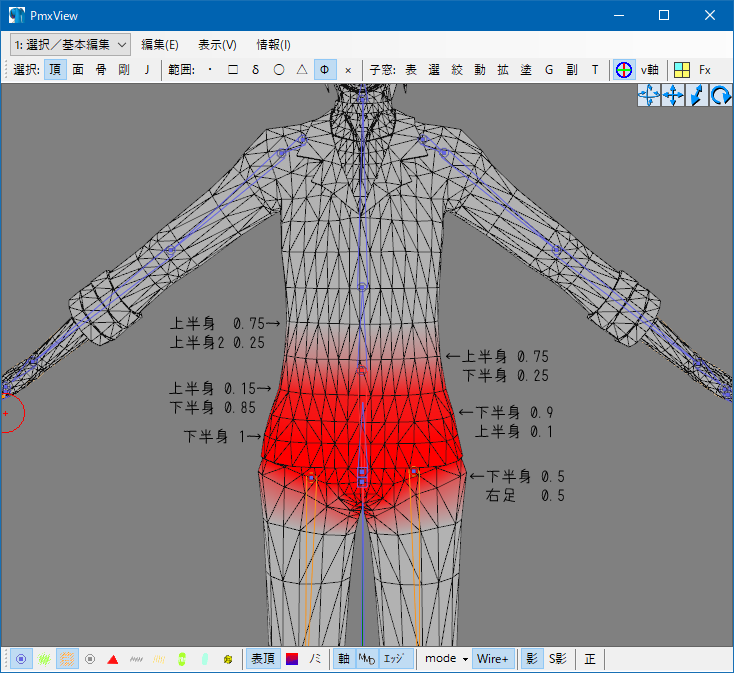Toggle the 表頂 vertex display button
The height and width of the screenshot is (673, 734).
263,659
